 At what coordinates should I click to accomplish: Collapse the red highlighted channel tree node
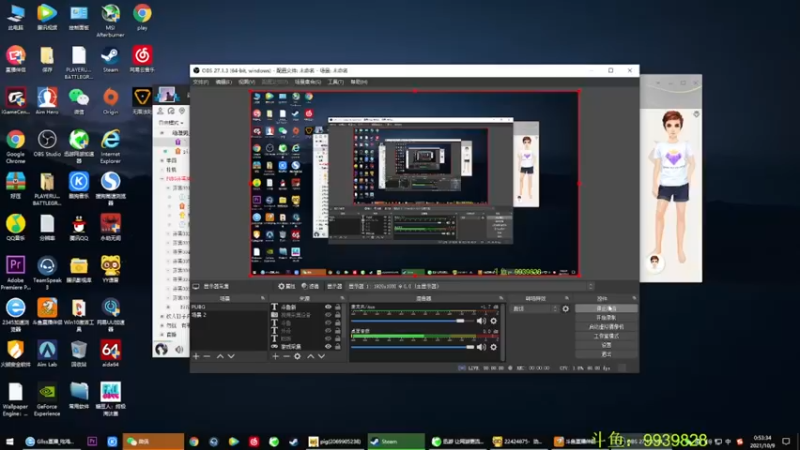click(162, 179)
